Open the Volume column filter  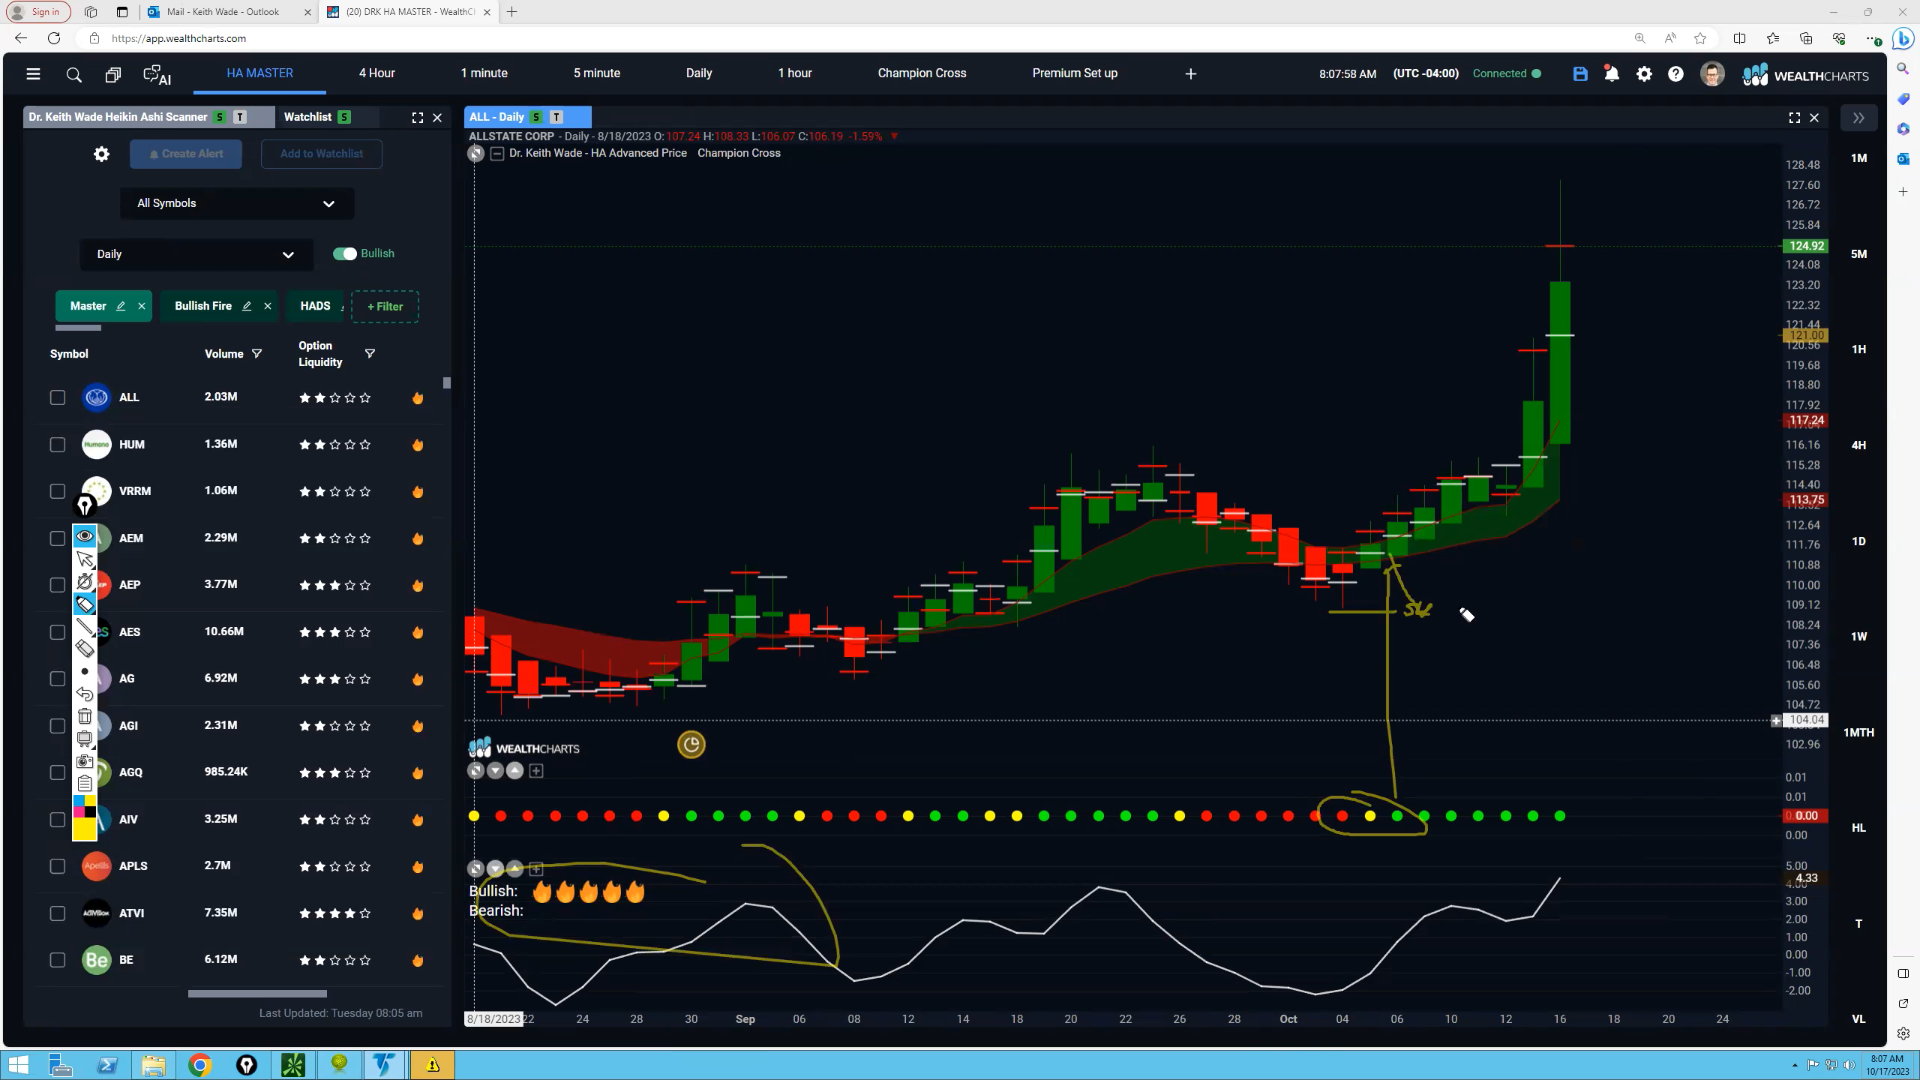point(257,354)
